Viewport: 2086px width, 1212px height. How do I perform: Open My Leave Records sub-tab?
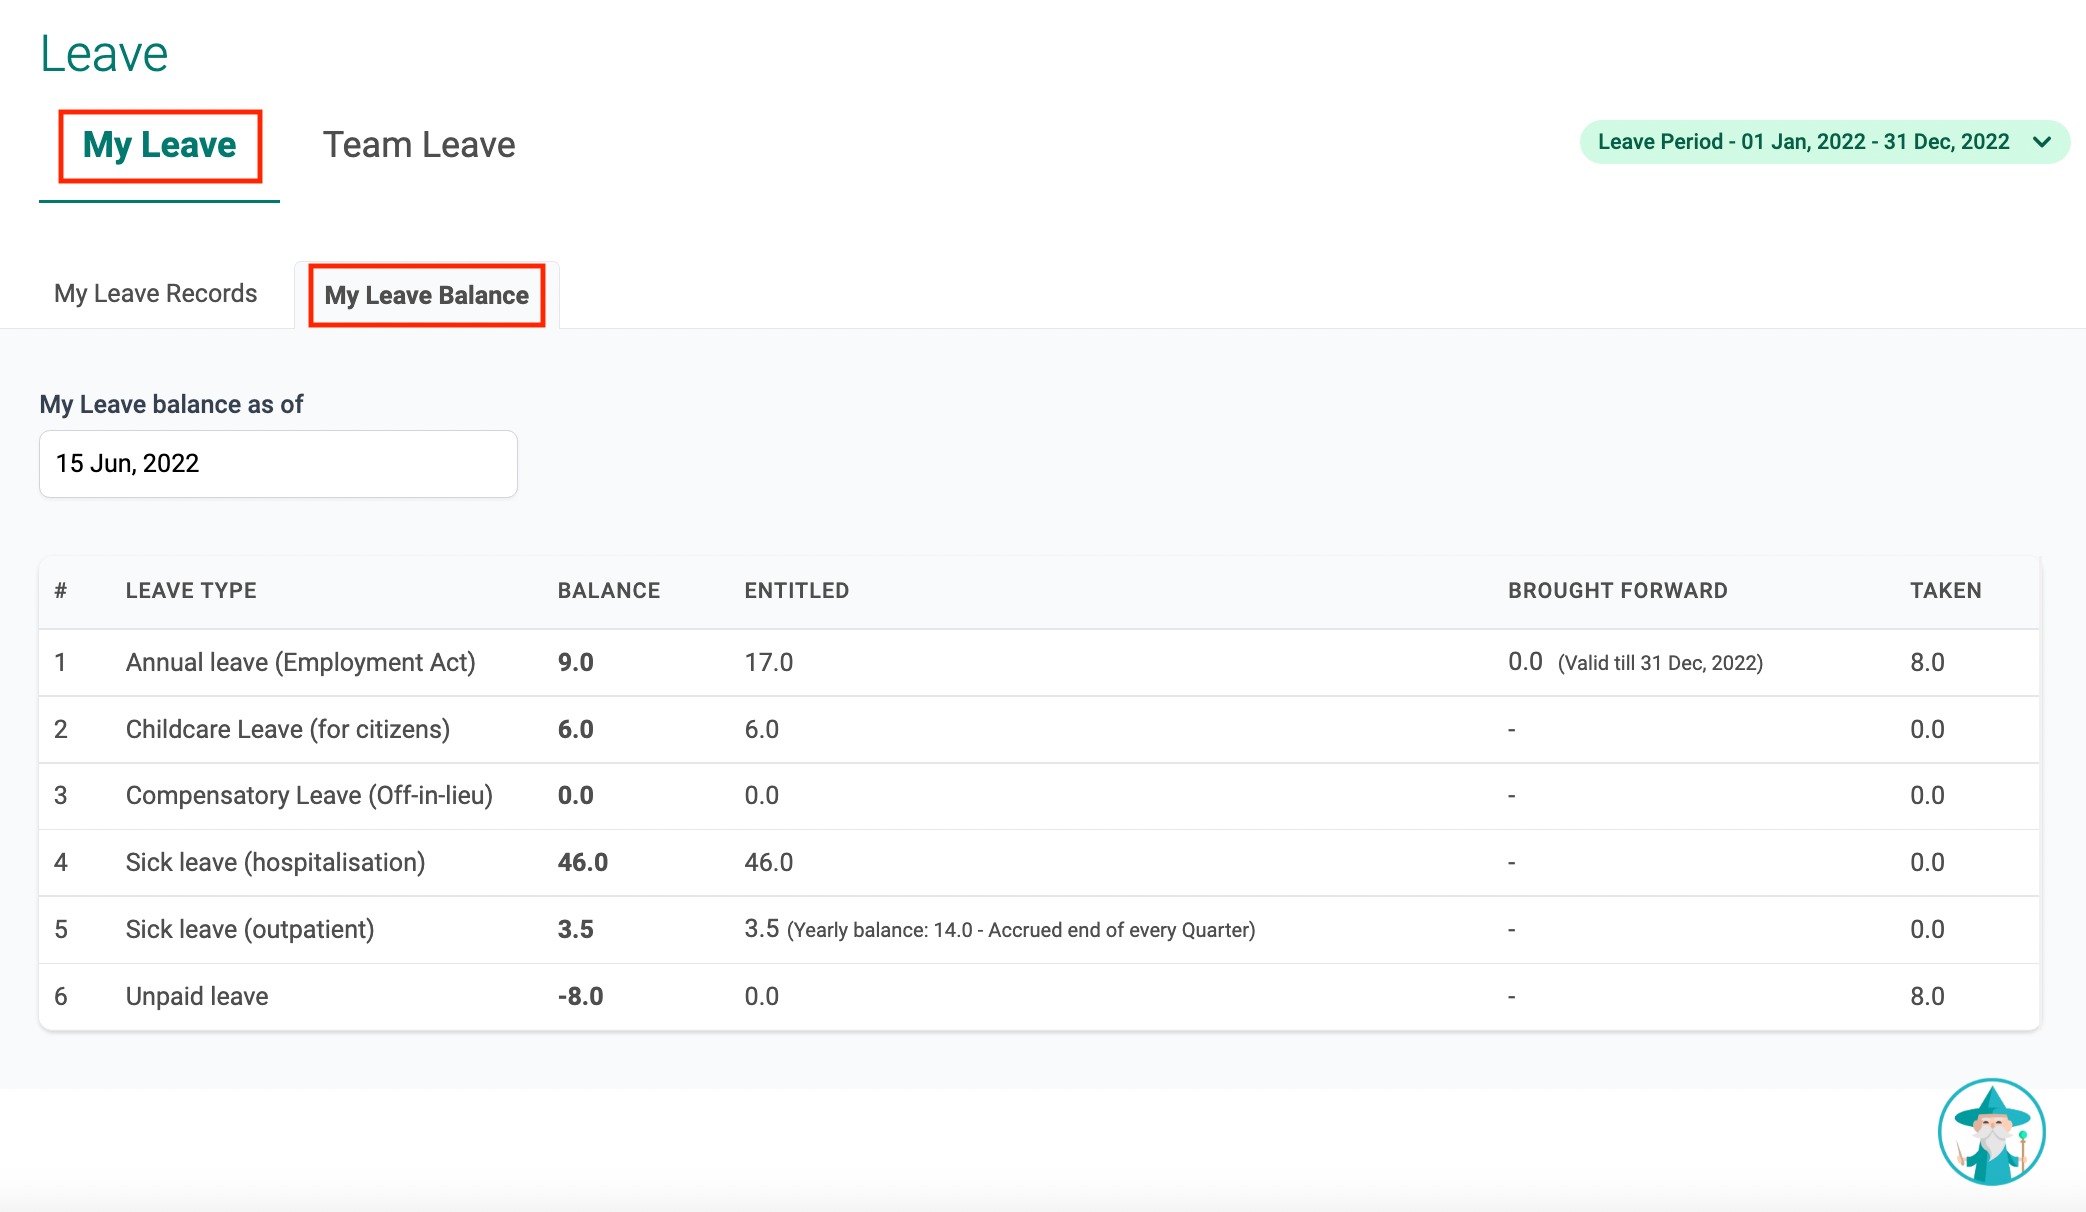(x=155, y=294)
